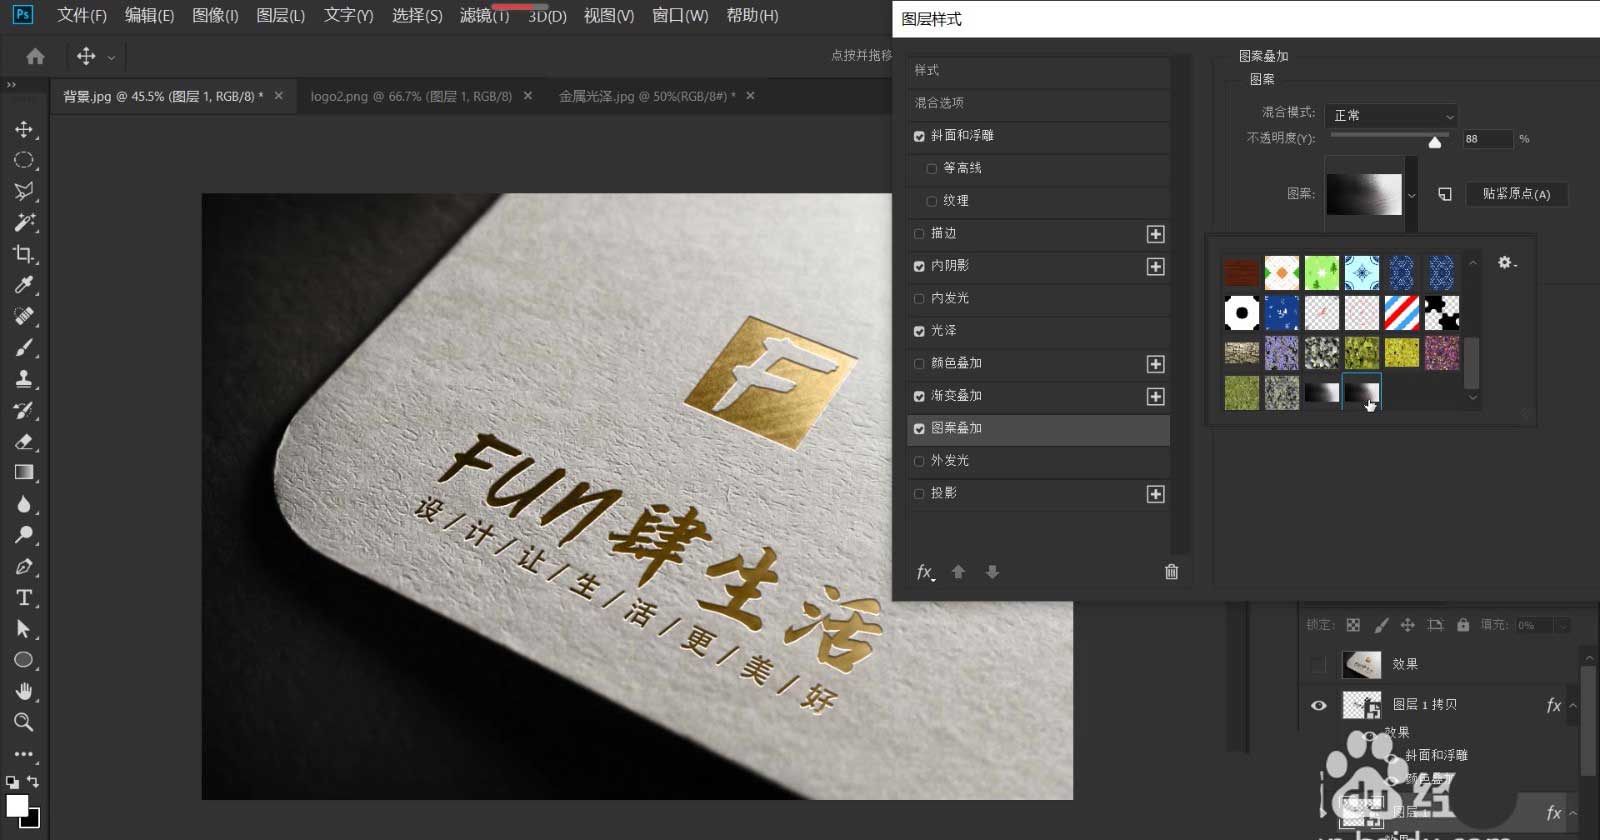Viewport: 1600px width, 840px height.
Task: Select the Gradient tool
Action: (x=24, y=472)
